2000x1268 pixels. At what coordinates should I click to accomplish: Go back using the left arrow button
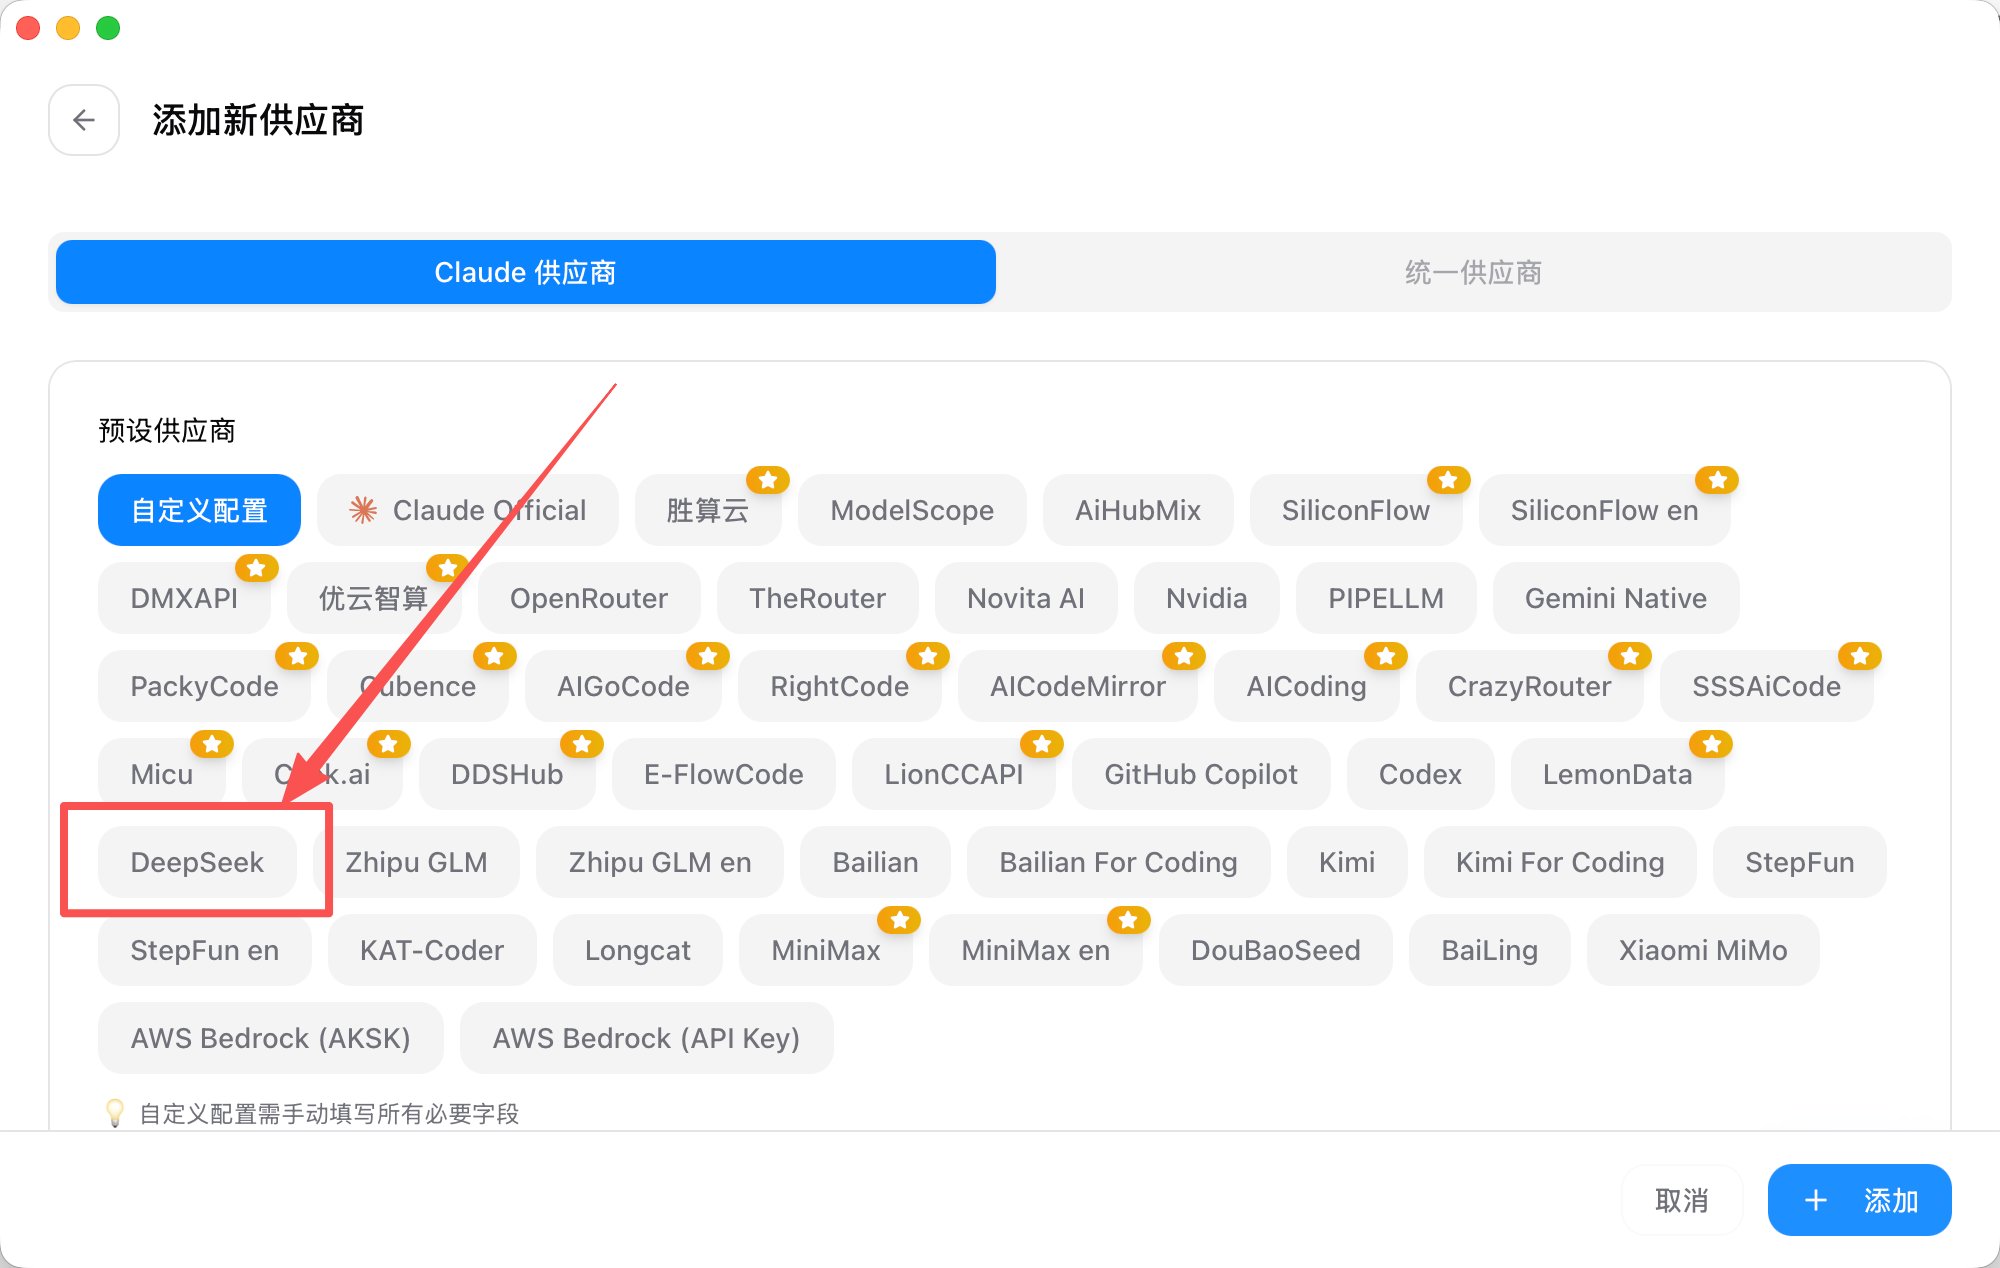coord(84,120)
